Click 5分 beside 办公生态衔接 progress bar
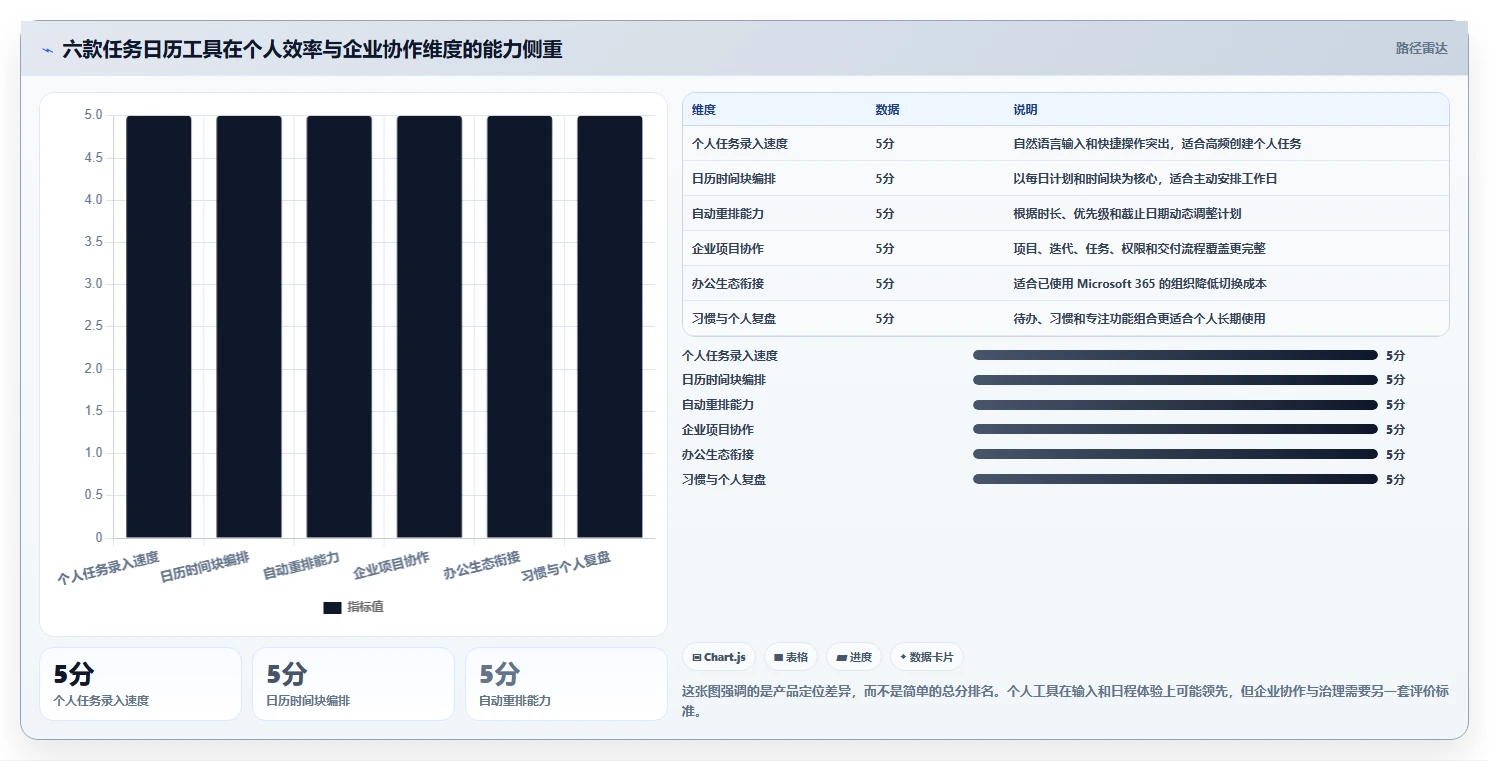This screenshot has width=1489, height=761. 1396,455
